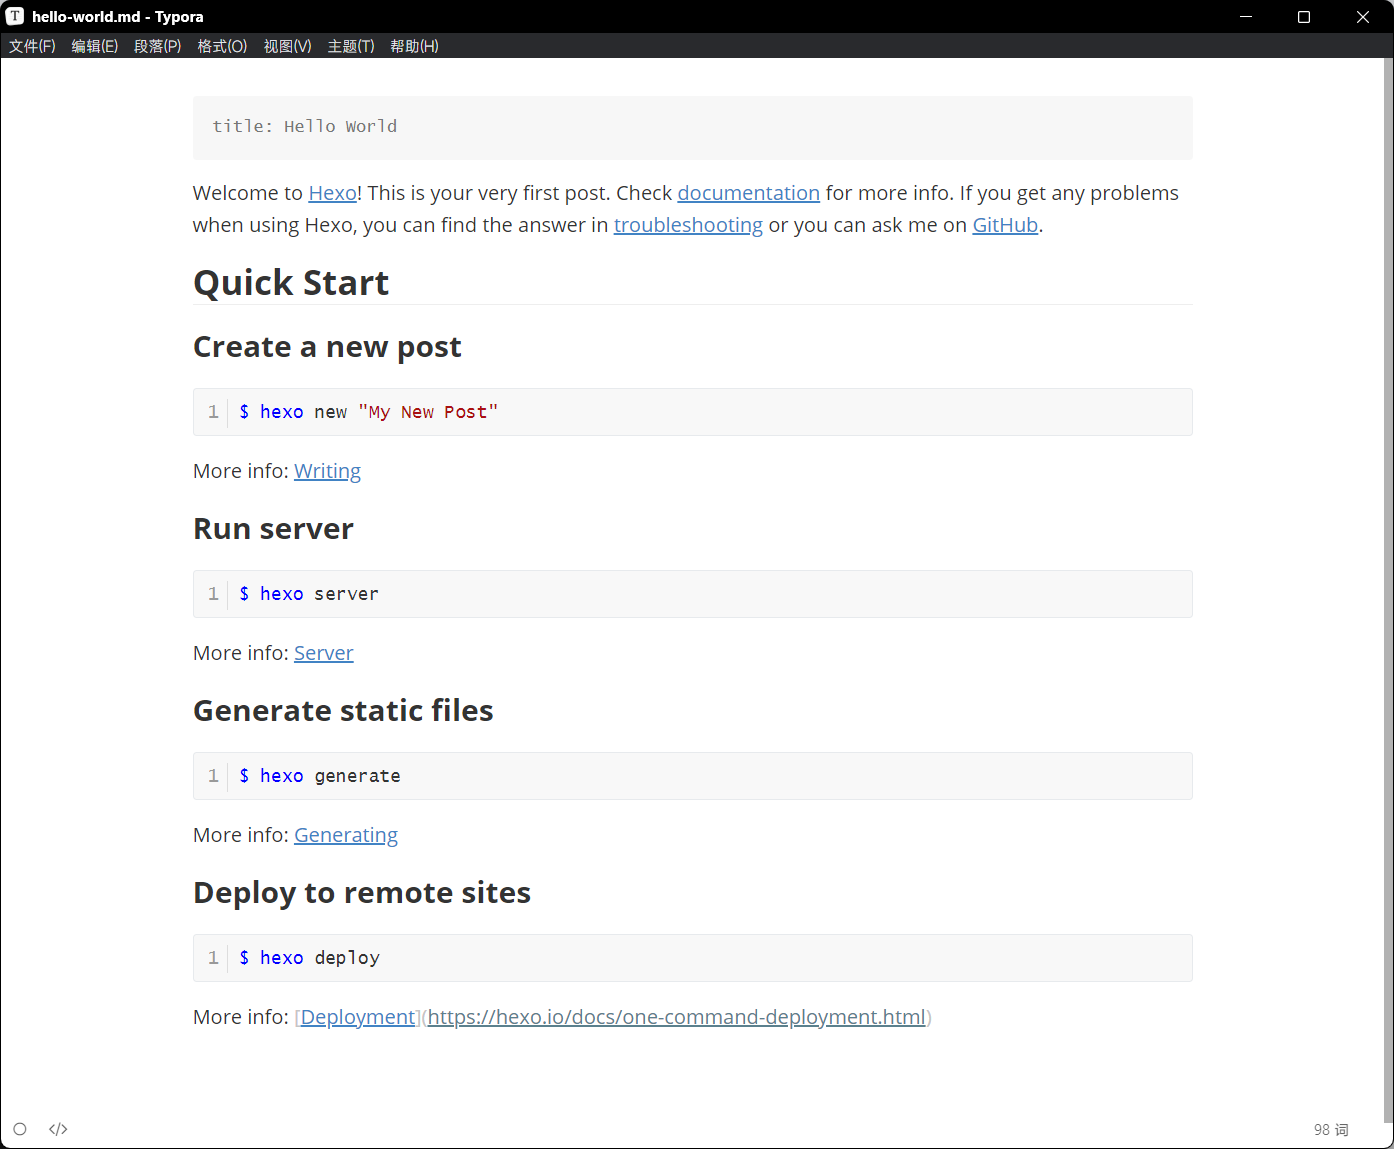Switch to source code mode icon
This screenshot has height=1149, width=1394.
click(x=58, y=1129)
